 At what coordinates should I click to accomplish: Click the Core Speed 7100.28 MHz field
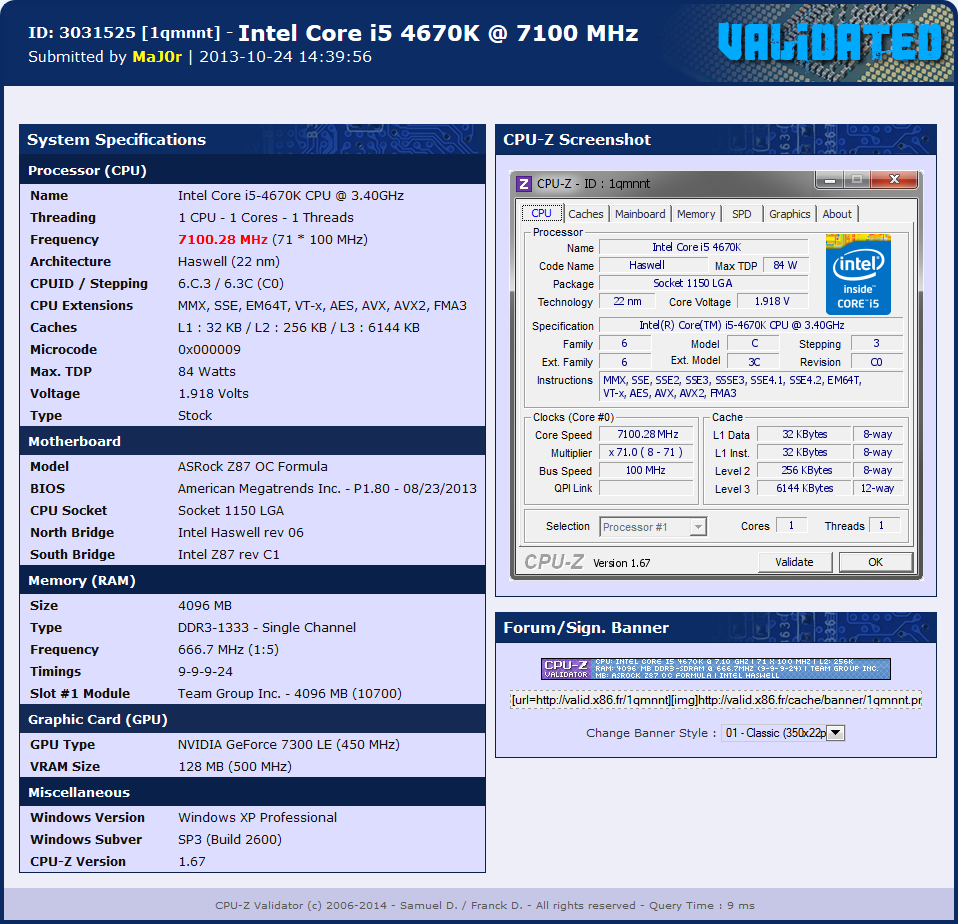(647, 434)
